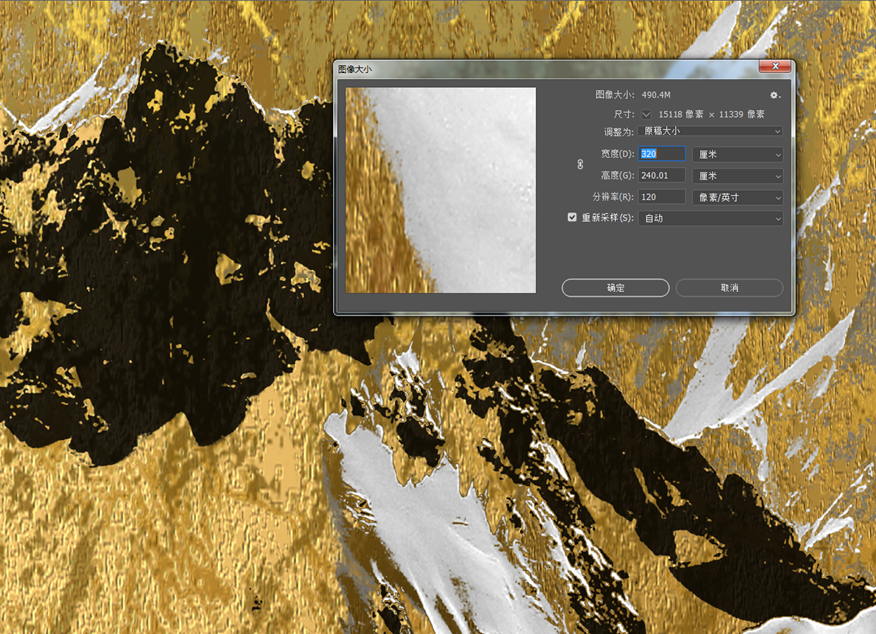Open the resample method dropdown showing 自动
876x634 pixels.
pyautogui.click(x=710, y=218)
